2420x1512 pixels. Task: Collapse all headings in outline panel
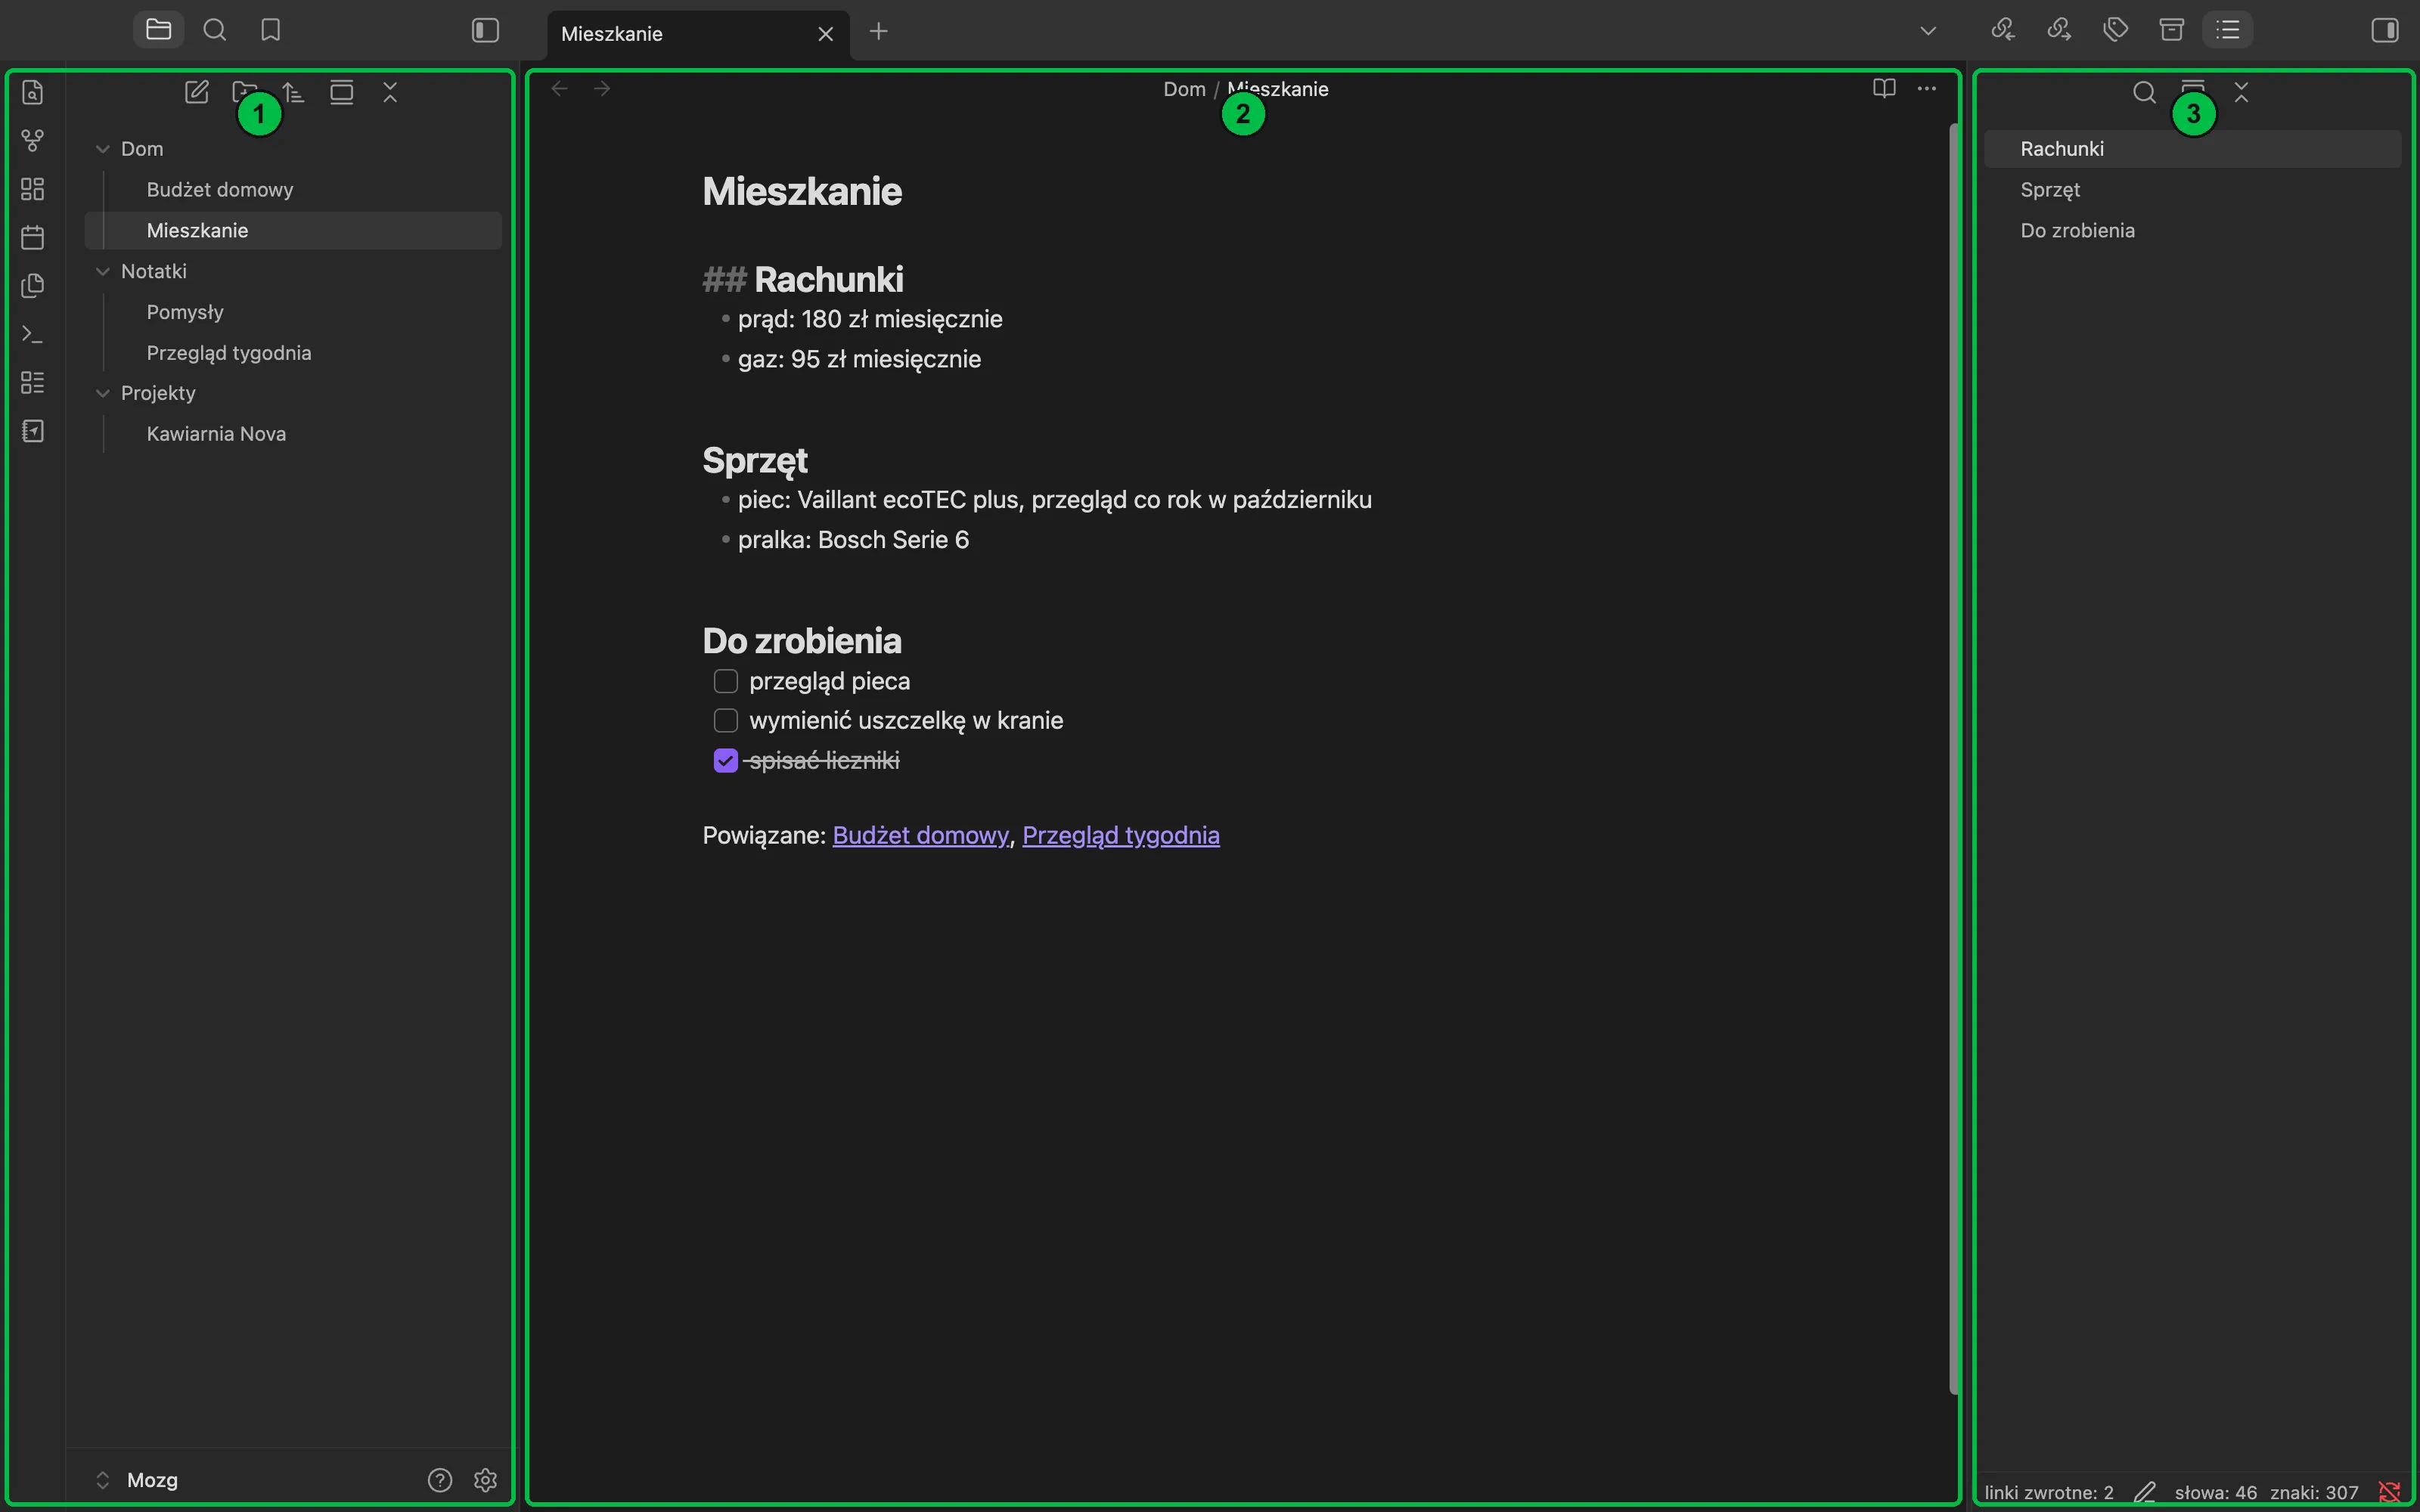2241,92
